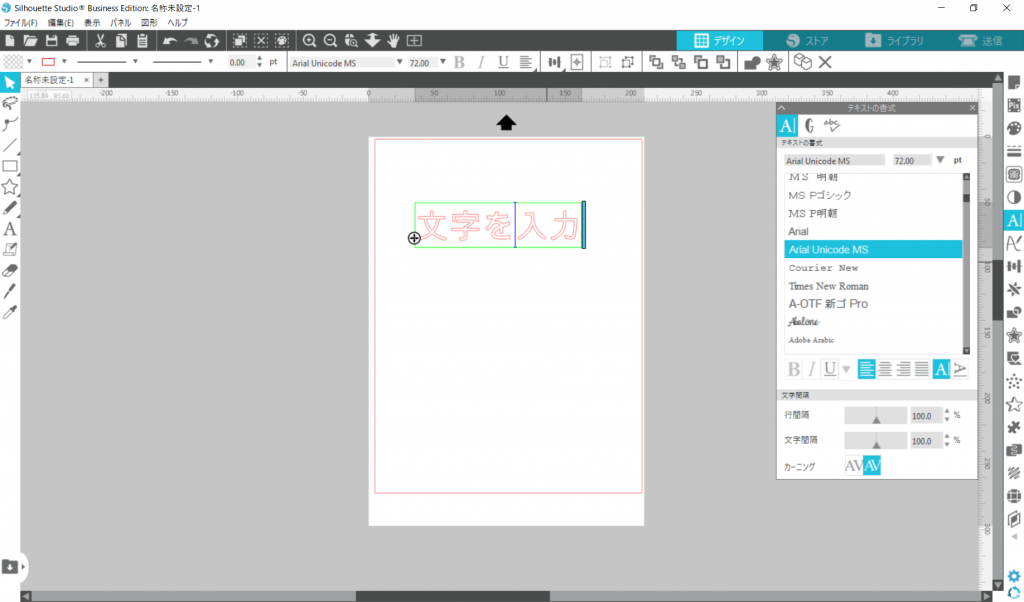Set justified text alignment in panel
1024x602 pixels.
921,369
